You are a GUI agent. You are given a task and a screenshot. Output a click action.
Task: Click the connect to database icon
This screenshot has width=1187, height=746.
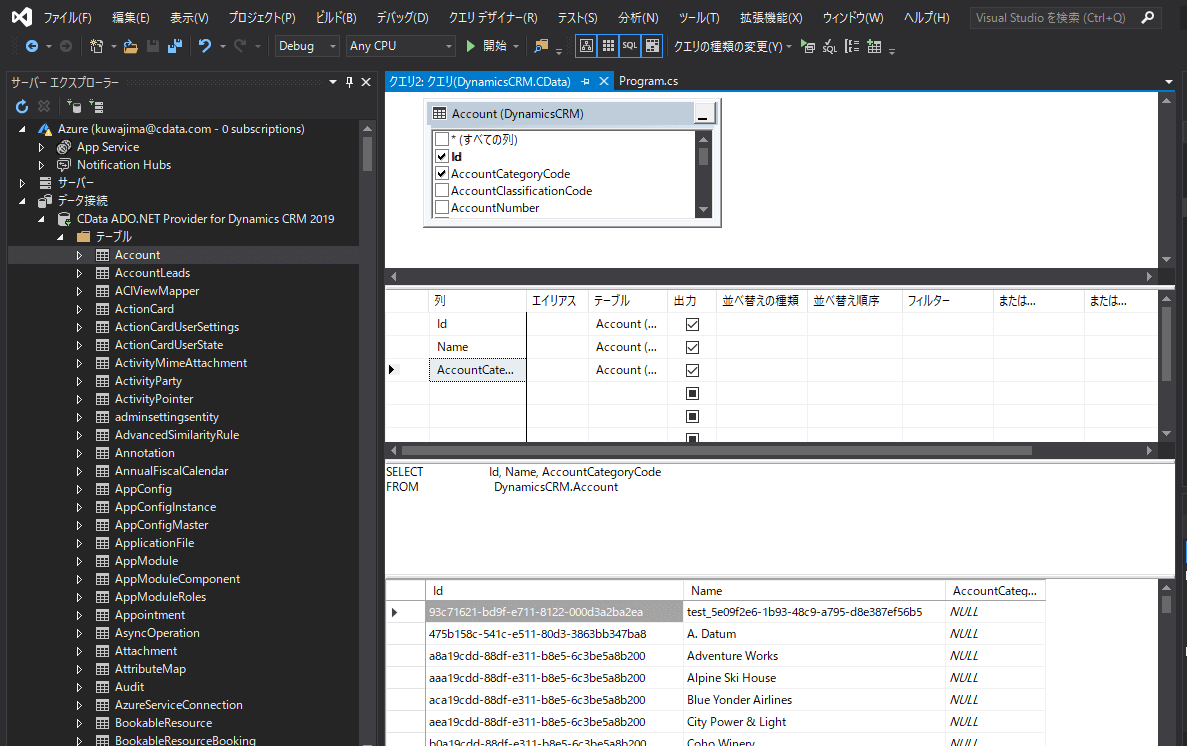point(74,106)
